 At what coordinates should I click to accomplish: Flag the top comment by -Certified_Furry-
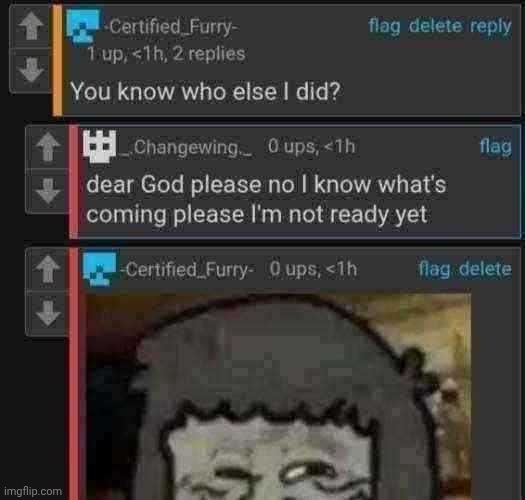pyautogui.click(x=384, y=26)
